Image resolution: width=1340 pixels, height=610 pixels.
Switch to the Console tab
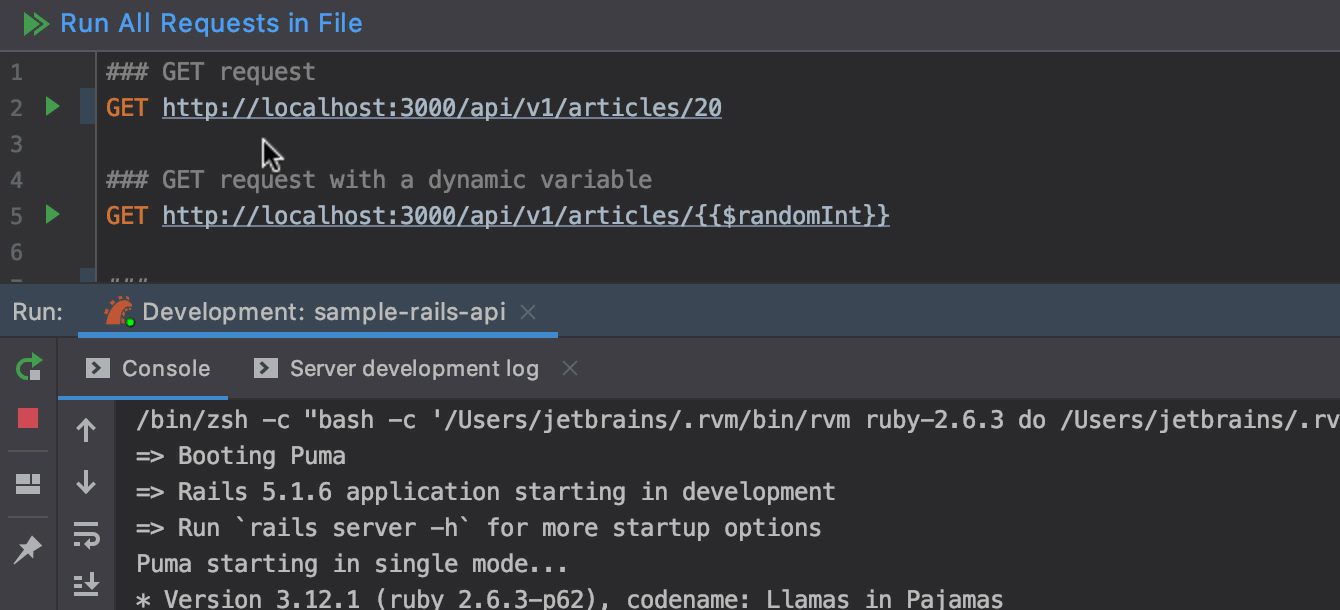[x=150, y=369]
